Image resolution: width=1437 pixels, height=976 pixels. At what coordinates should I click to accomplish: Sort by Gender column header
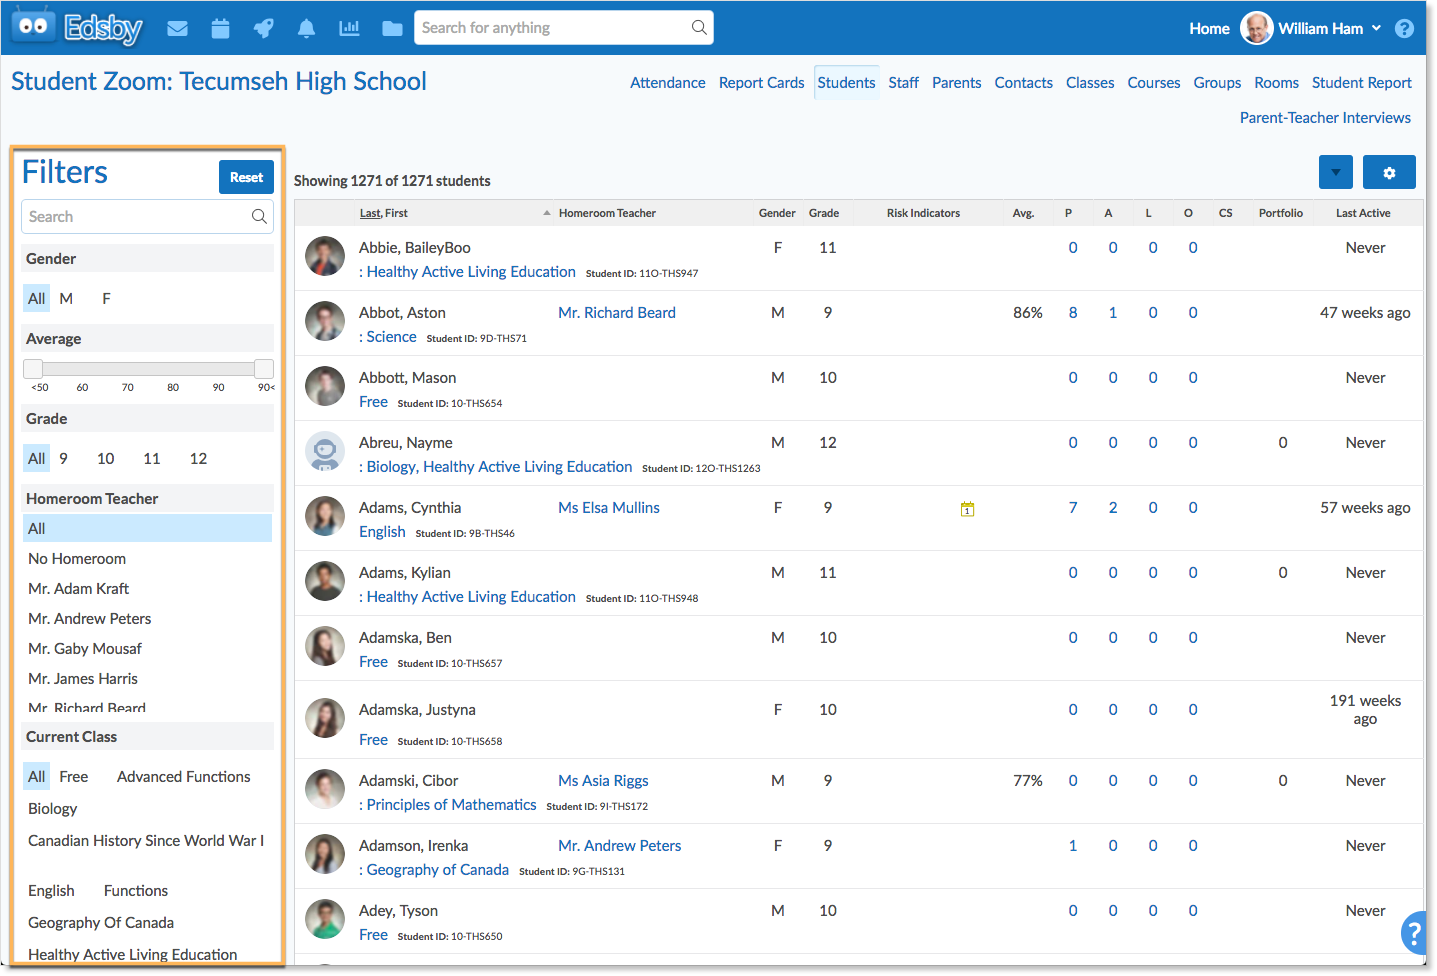(x=777, y=213)
